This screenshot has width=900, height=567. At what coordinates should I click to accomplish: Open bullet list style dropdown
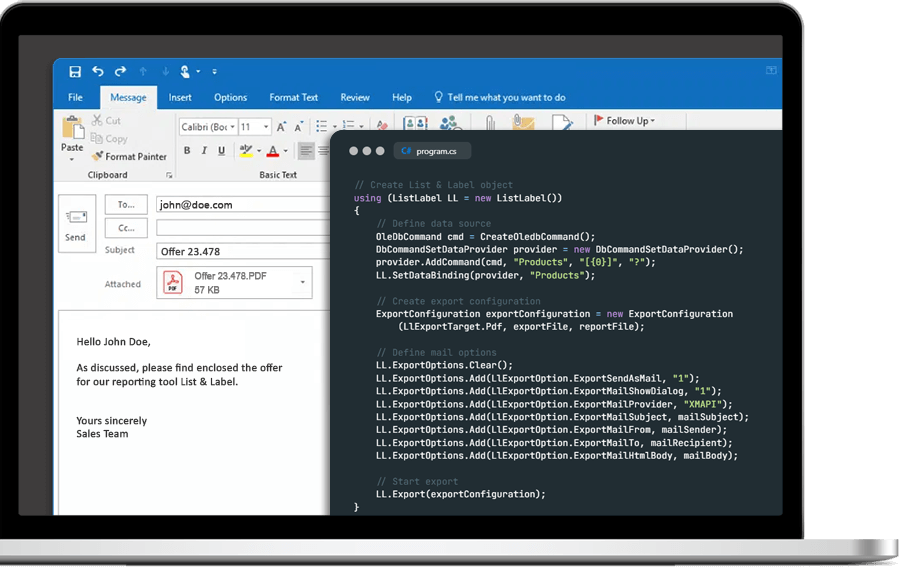pyautogui.click(x=335, y=127)
